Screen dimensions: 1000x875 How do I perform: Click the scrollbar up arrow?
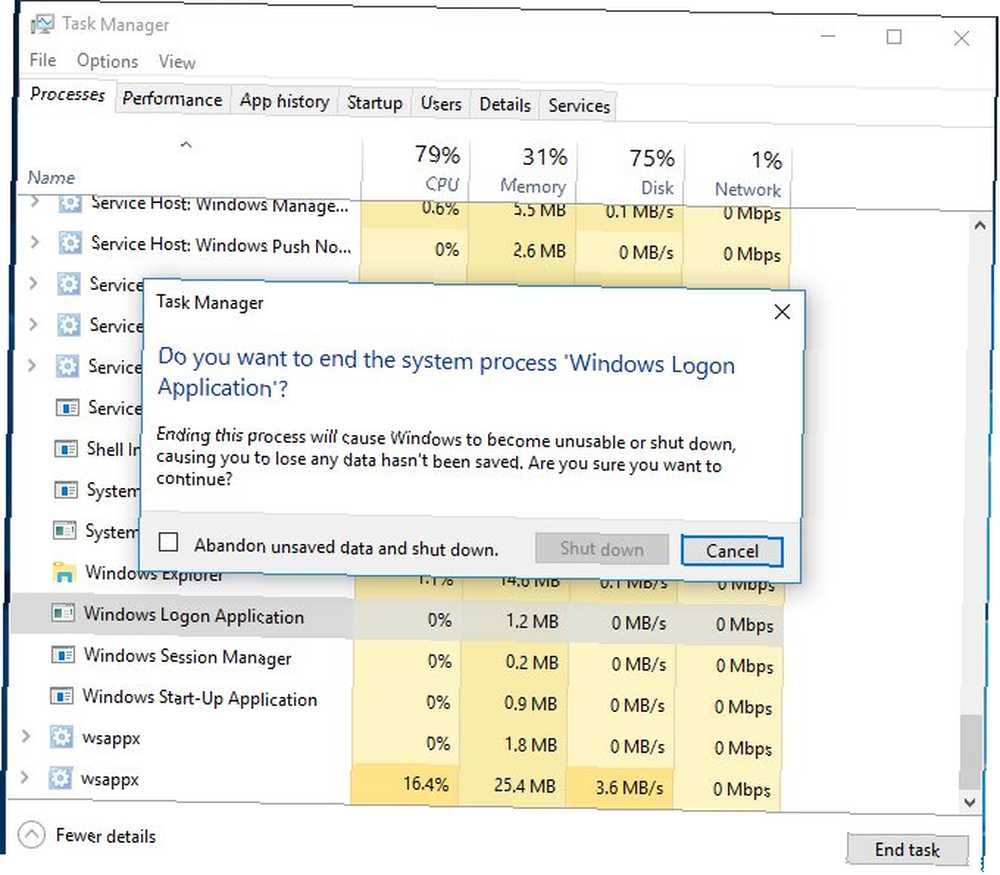(980, 224)
